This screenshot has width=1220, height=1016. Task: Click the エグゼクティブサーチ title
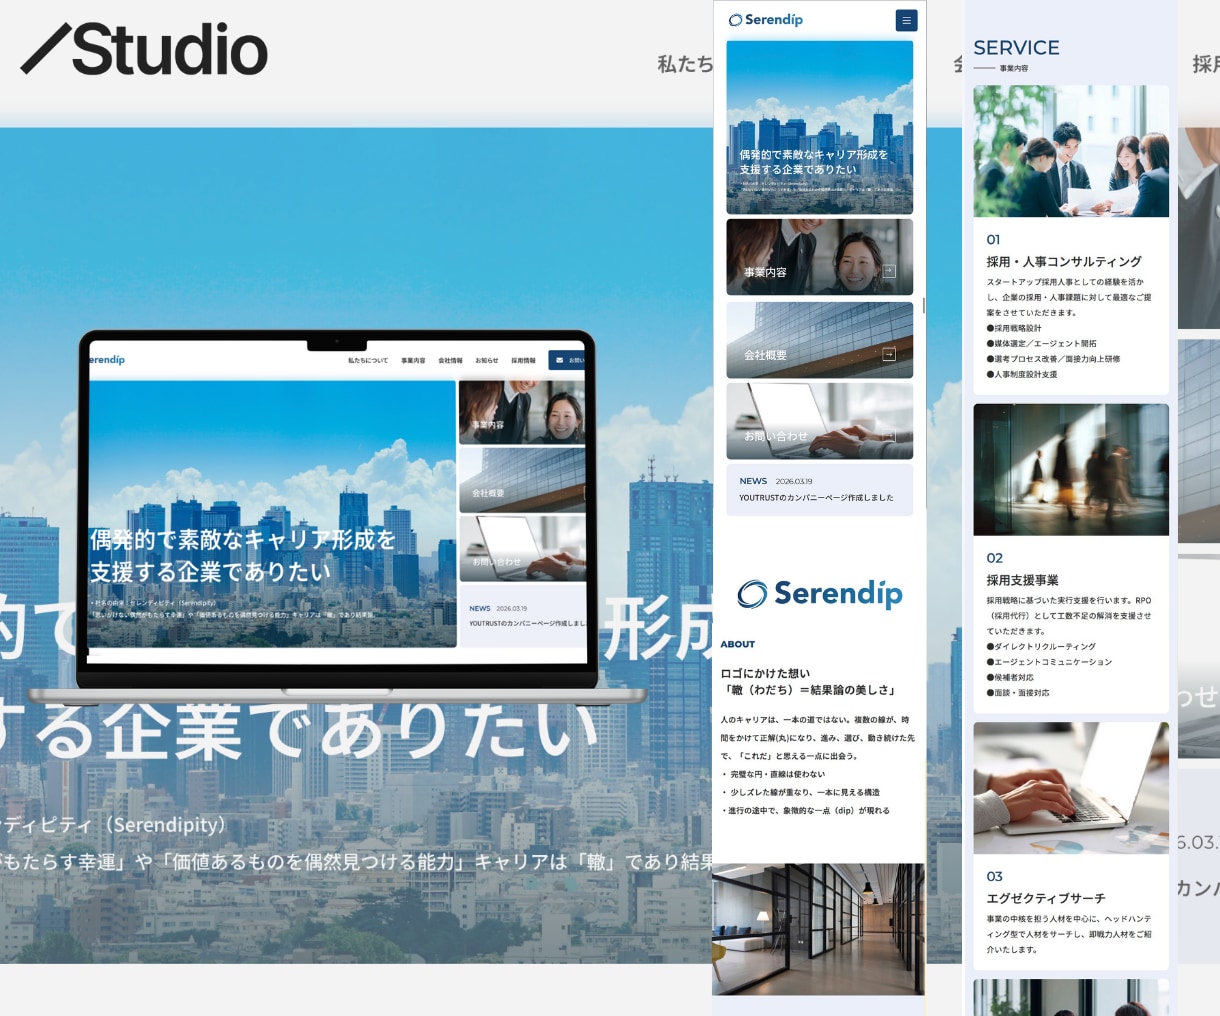point(1046,898)
